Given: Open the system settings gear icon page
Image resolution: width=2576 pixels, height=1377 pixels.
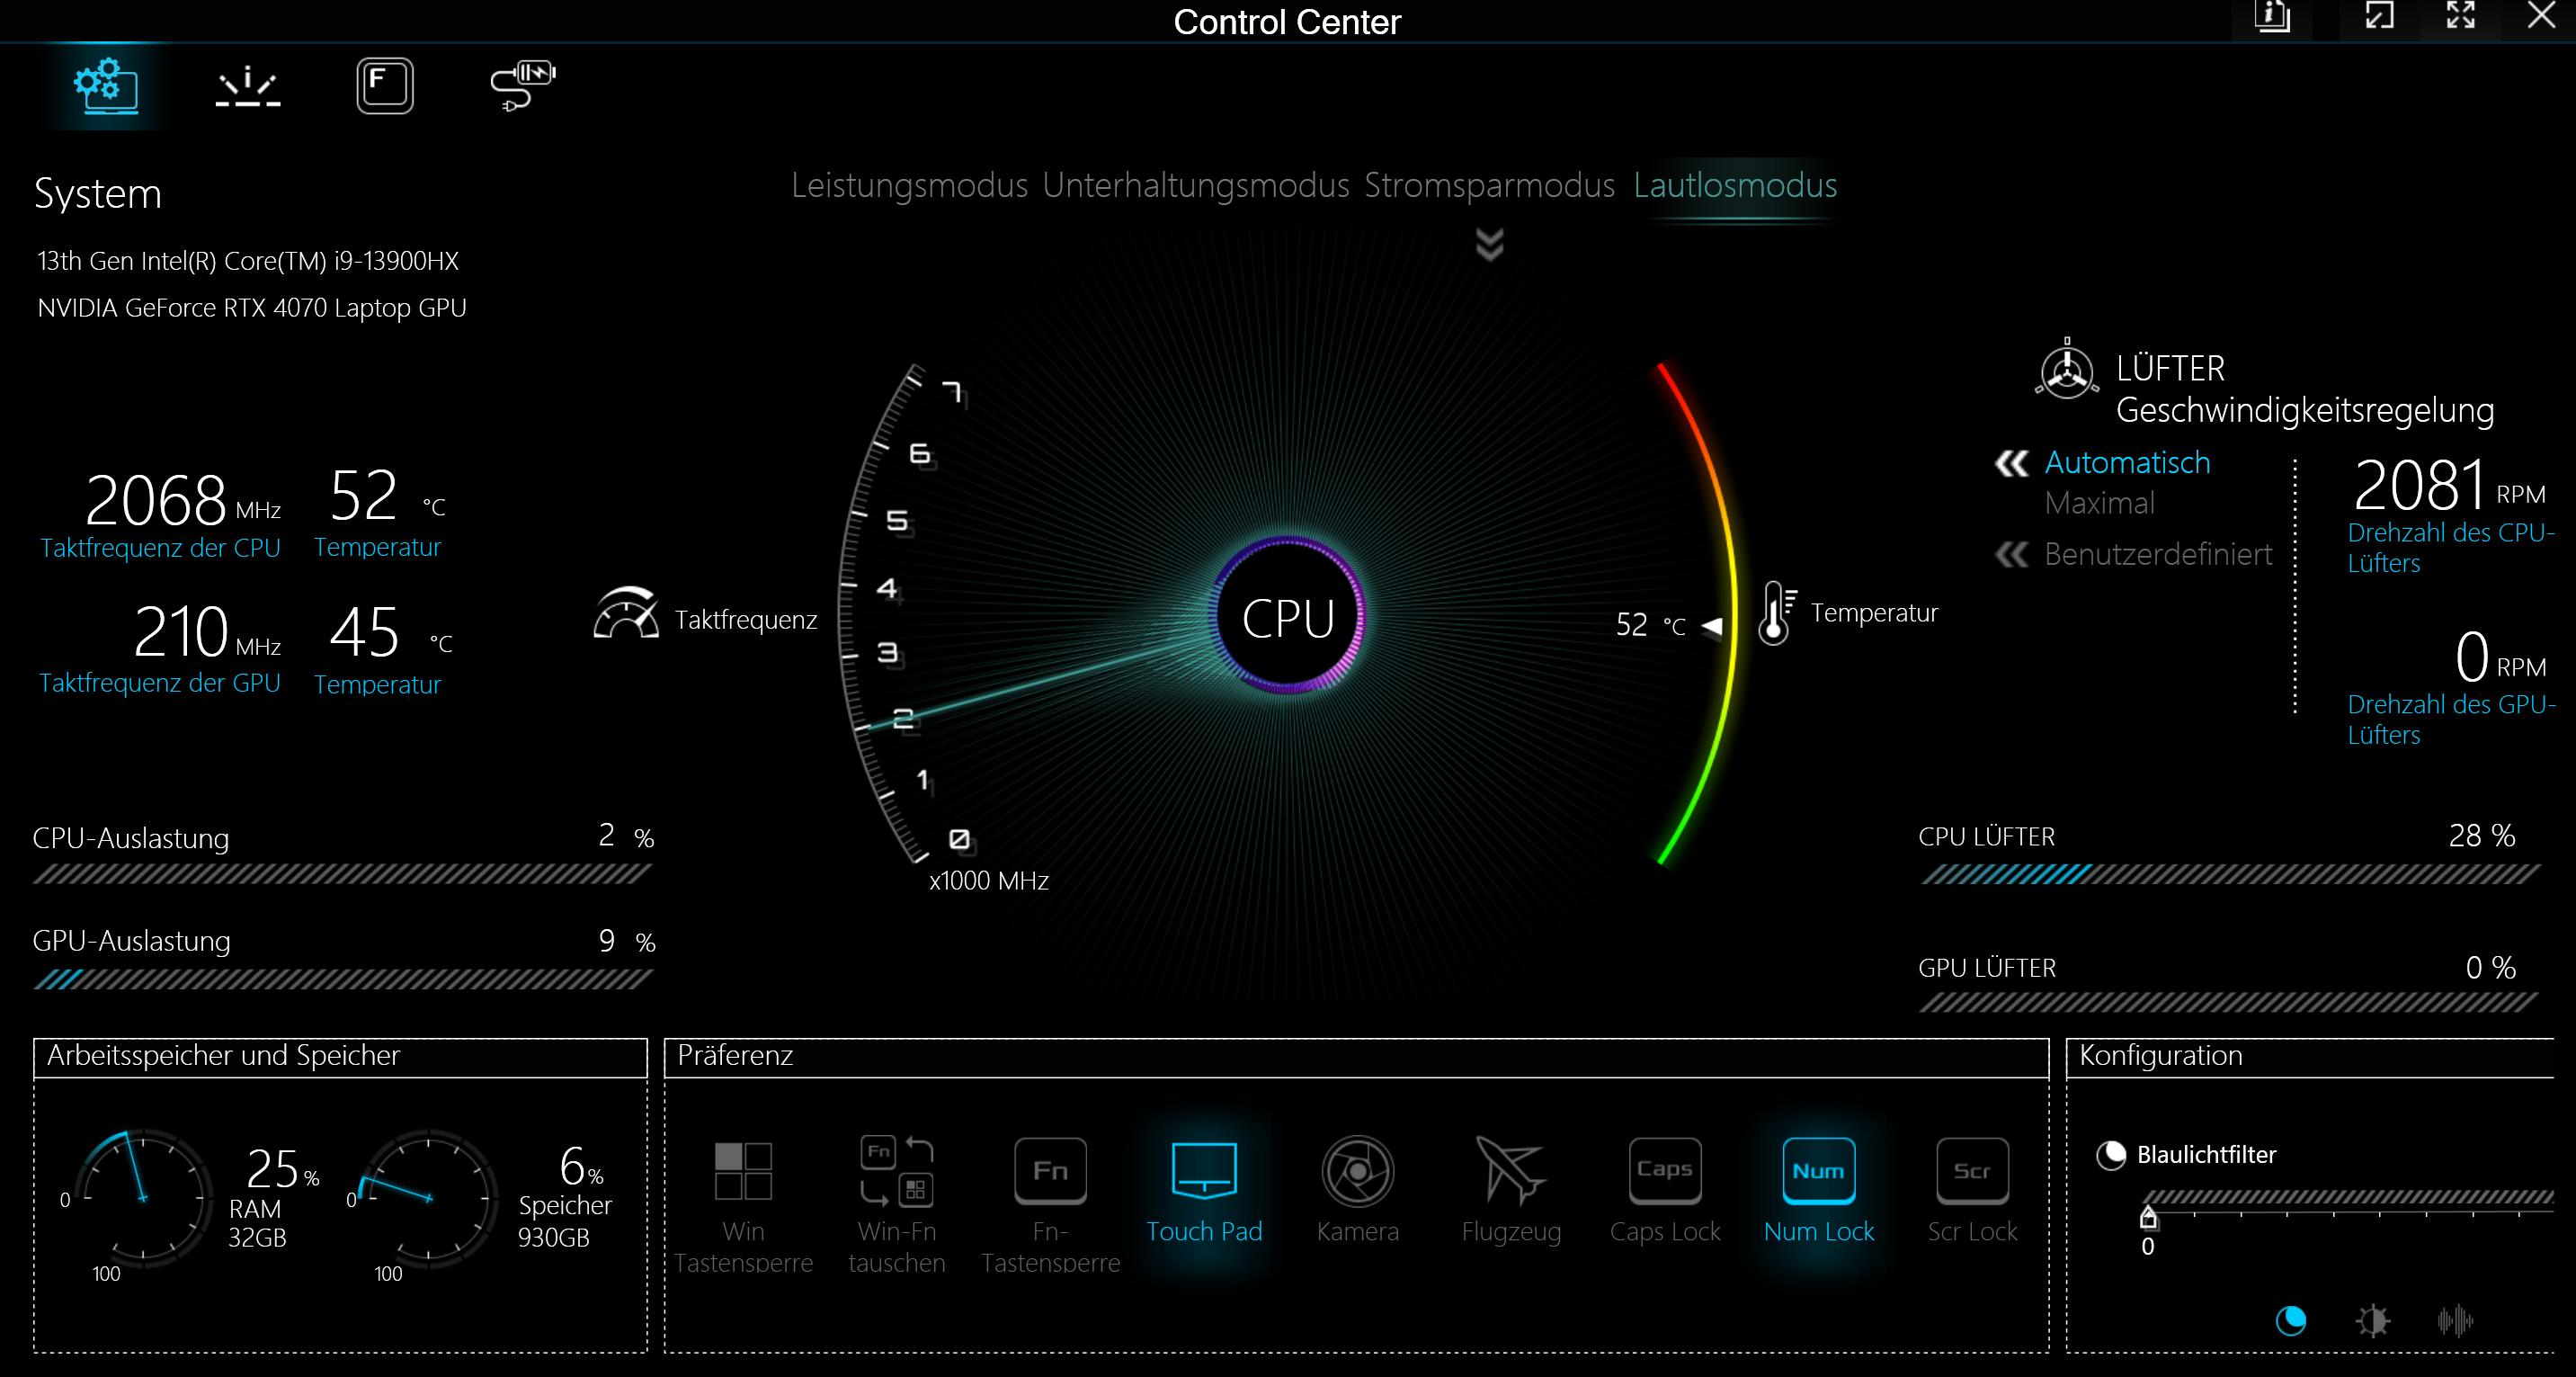Looking at the screenshot, I should point(105,86).
